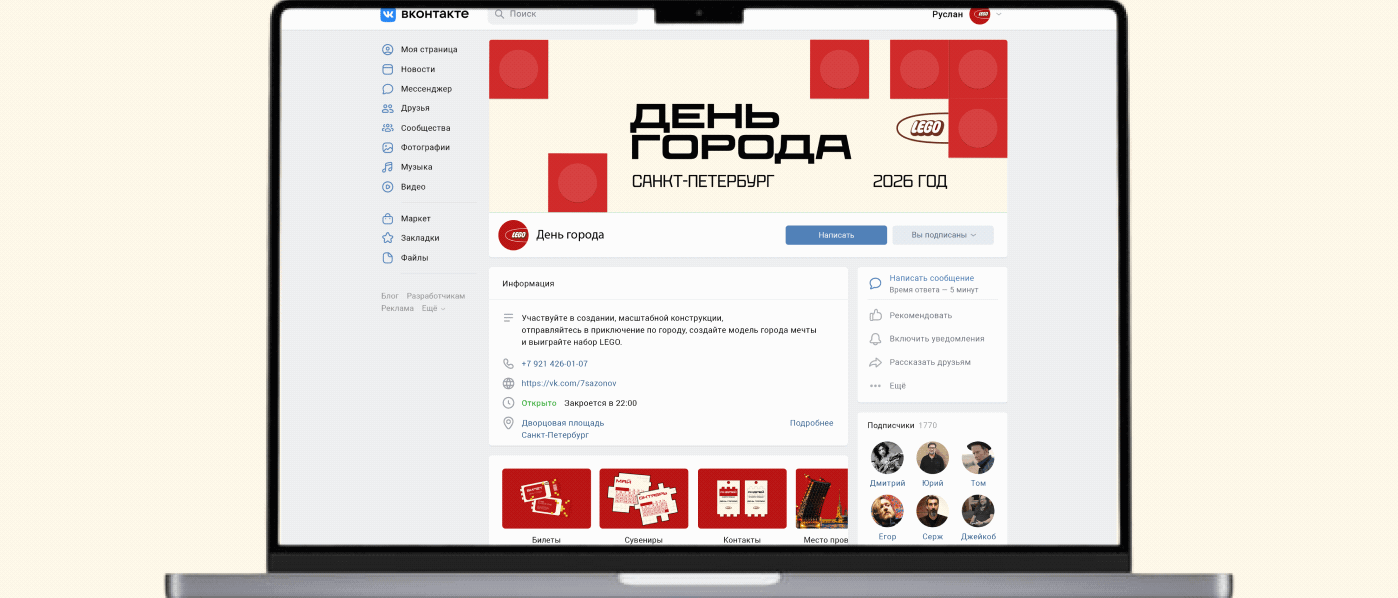Click the Подробнее link

click(811, 423)
